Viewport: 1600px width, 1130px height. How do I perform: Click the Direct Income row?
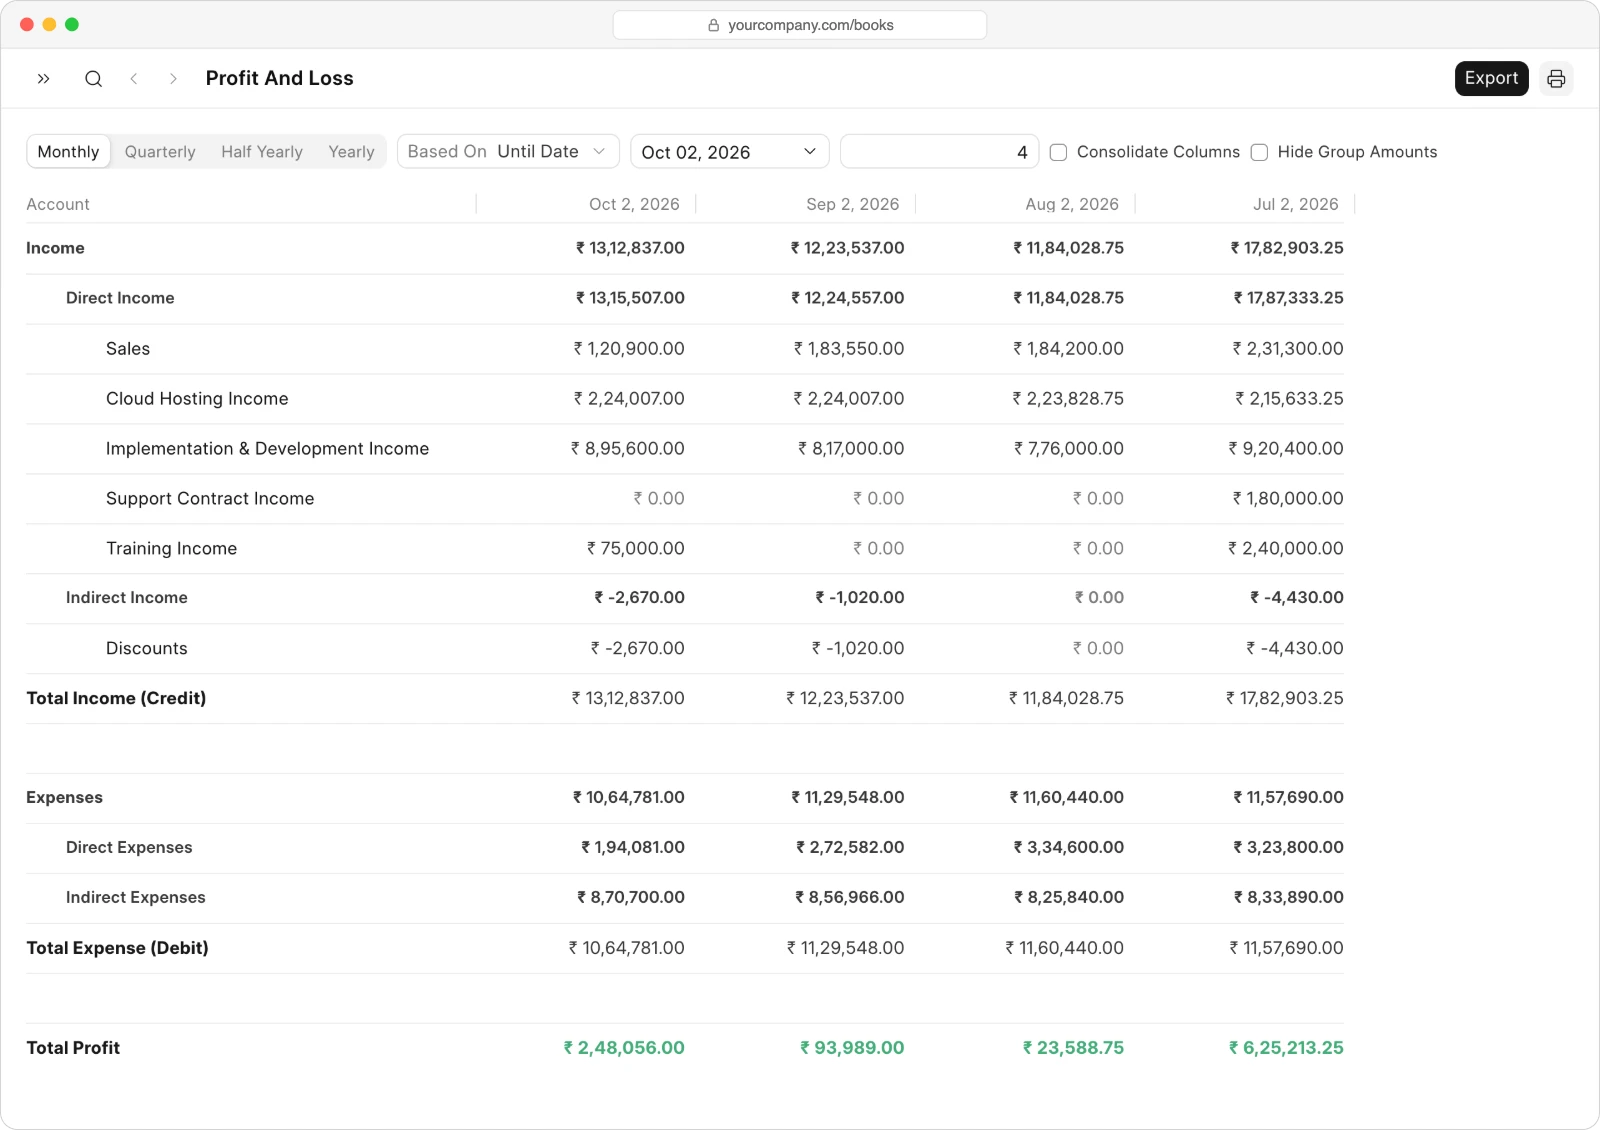pyautogui.click(x=685, y=298)
